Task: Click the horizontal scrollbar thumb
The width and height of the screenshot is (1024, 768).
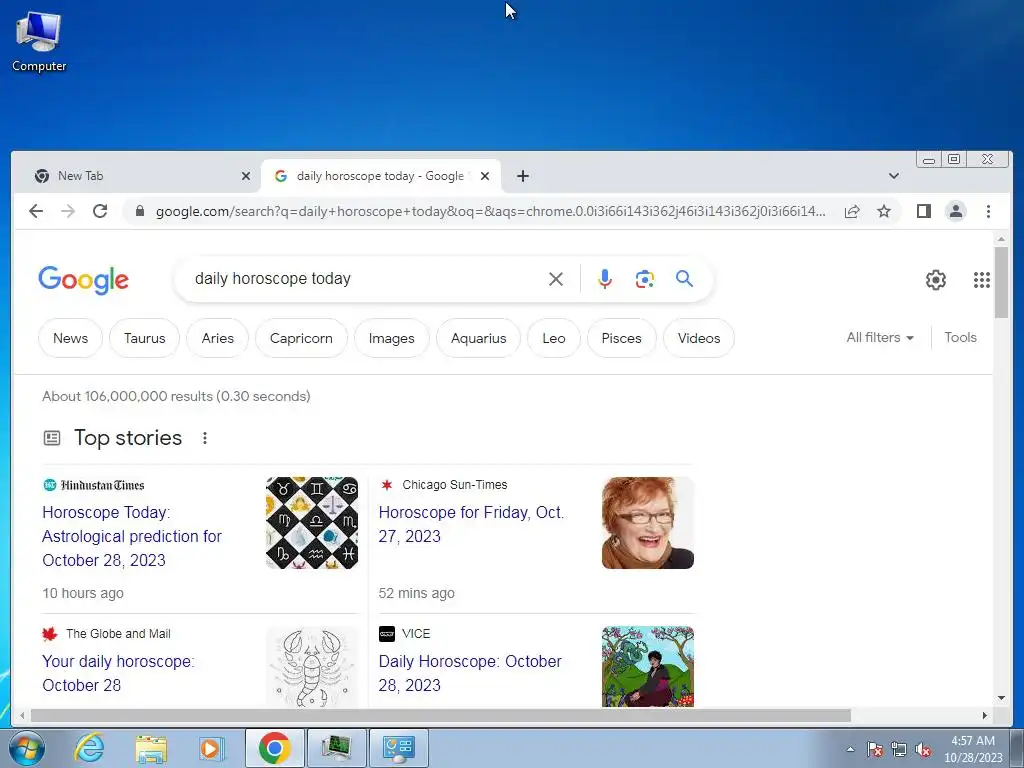Action: [x=441, y=716]
